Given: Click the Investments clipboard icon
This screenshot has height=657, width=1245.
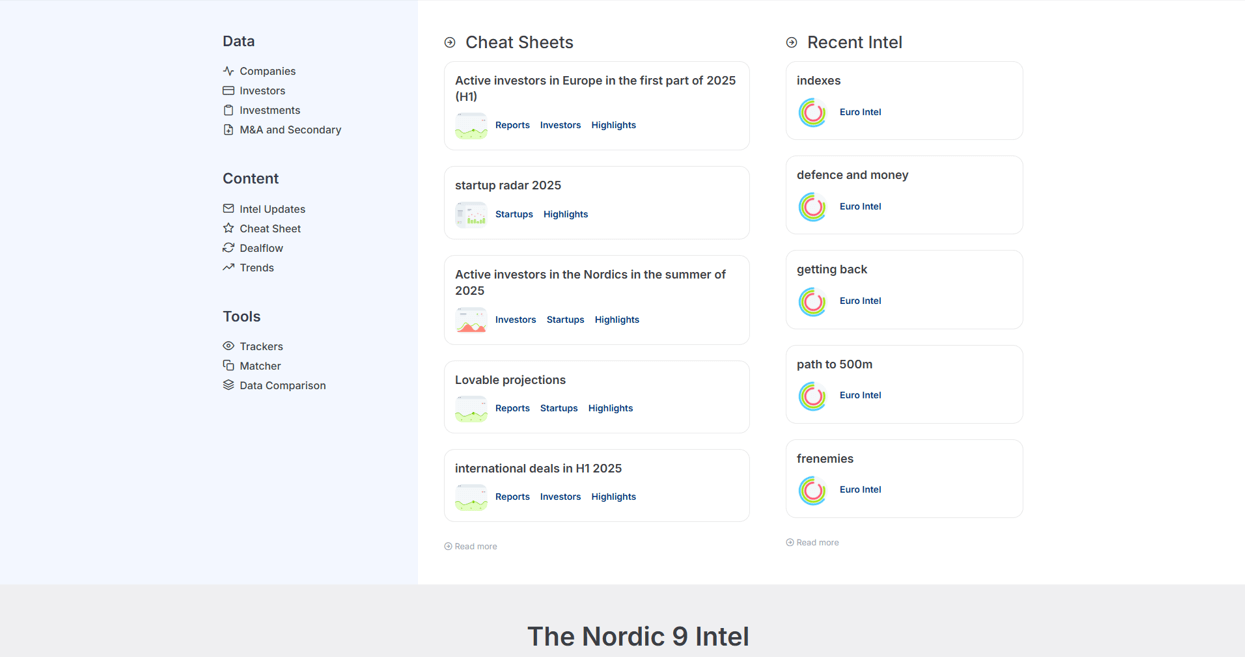Looking at the screenshot, I should coord(228,110).
